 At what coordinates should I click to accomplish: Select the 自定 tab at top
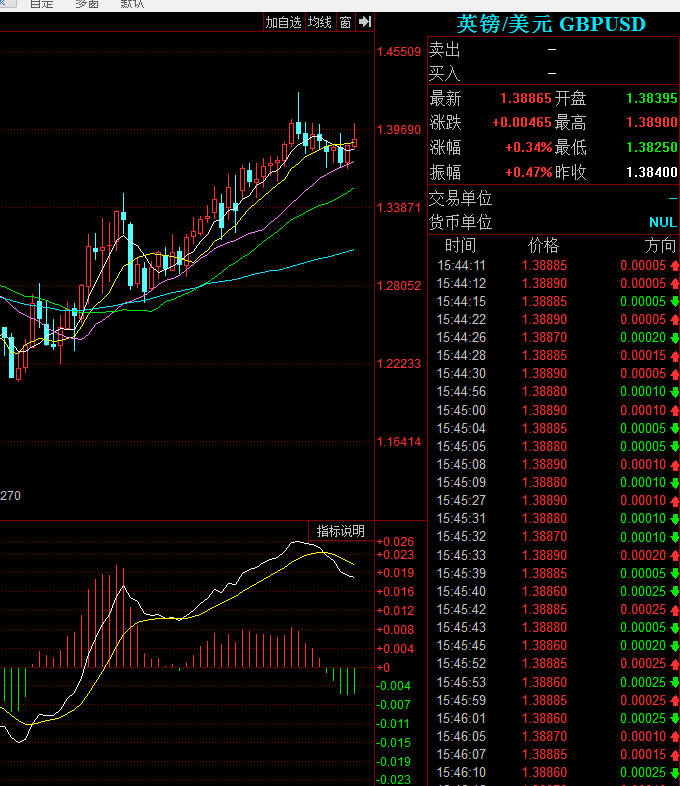click(42, 4)
